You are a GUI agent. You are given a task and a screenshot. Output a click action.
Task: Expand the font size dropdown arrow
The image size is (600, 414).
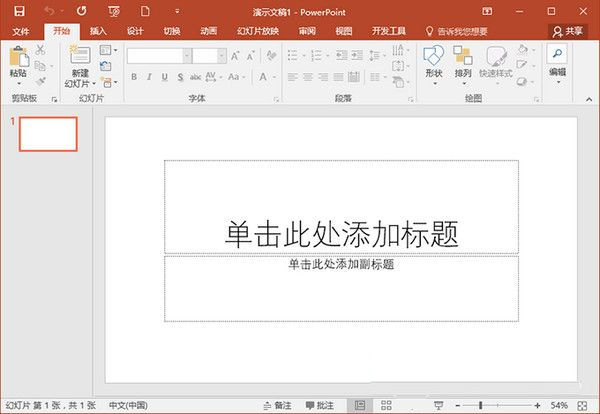[x=222, y=56]
